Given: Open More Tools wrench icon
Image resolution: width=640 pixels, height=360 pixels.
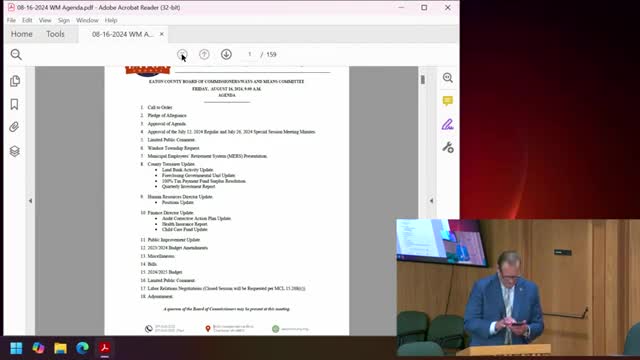Looking at the screenshot, I should 448,147.
